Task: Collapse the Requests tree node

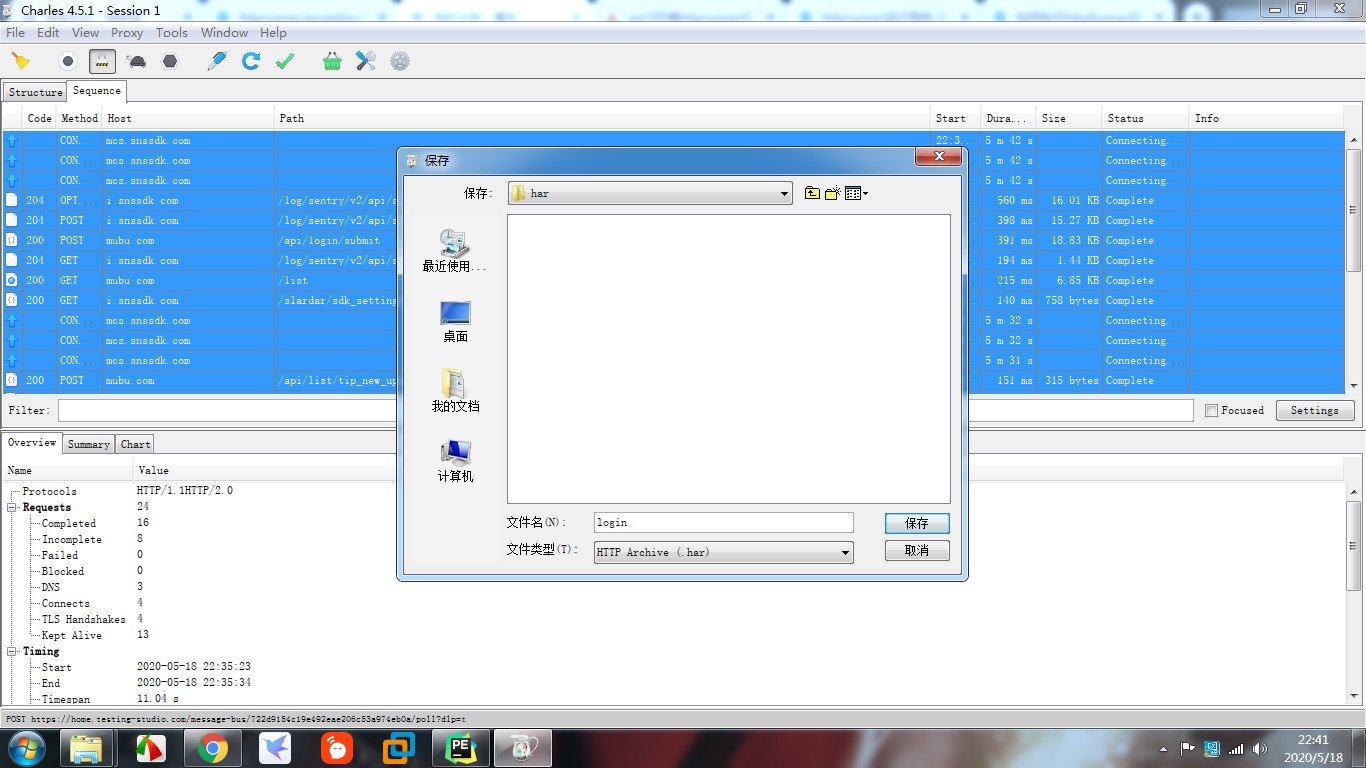Action: point(13,507)
